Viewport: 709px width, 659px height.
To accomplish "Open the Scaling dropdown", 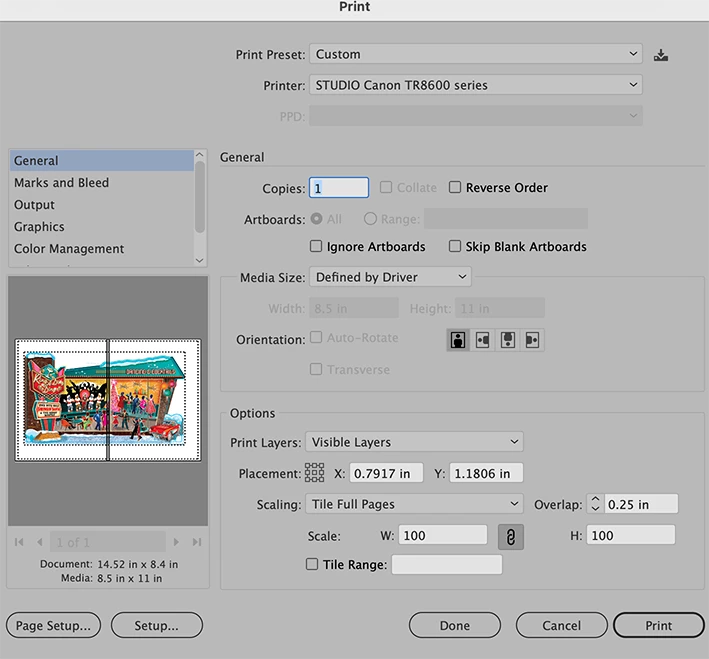I will tap(414, 504).
